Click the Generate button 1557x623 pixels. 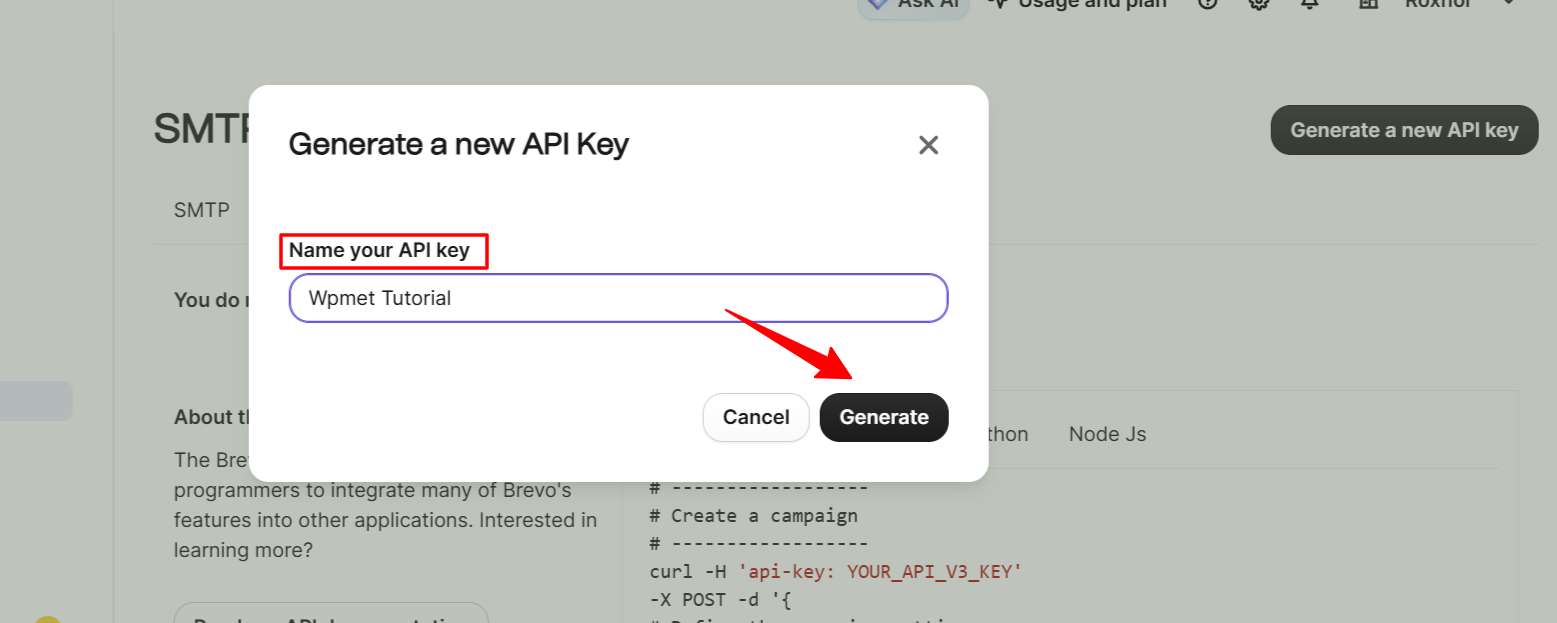tap(883, 417)
